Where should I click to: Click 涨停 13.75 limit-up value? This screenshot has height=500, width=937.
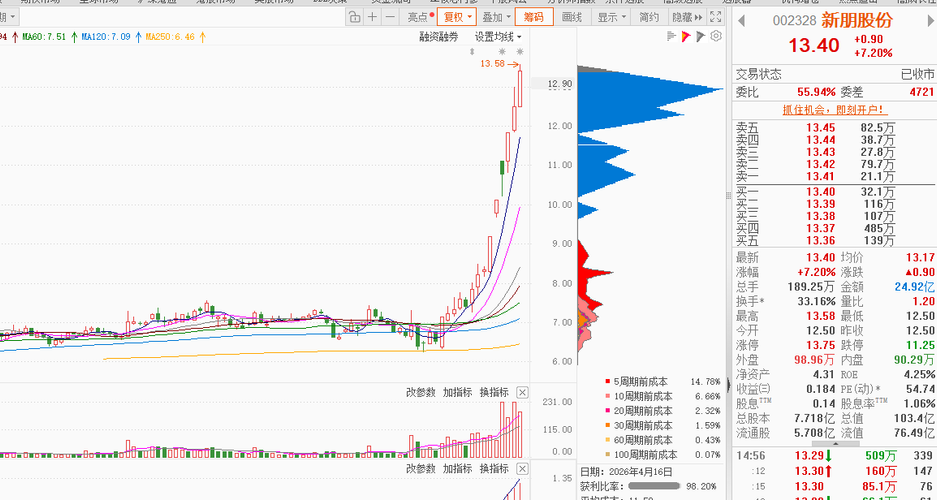[x=820, y=345]
